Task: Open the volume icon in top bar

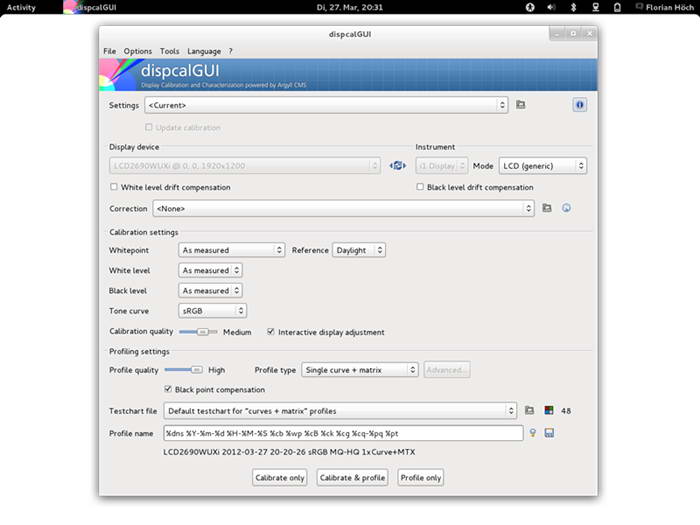Action: 552,7
